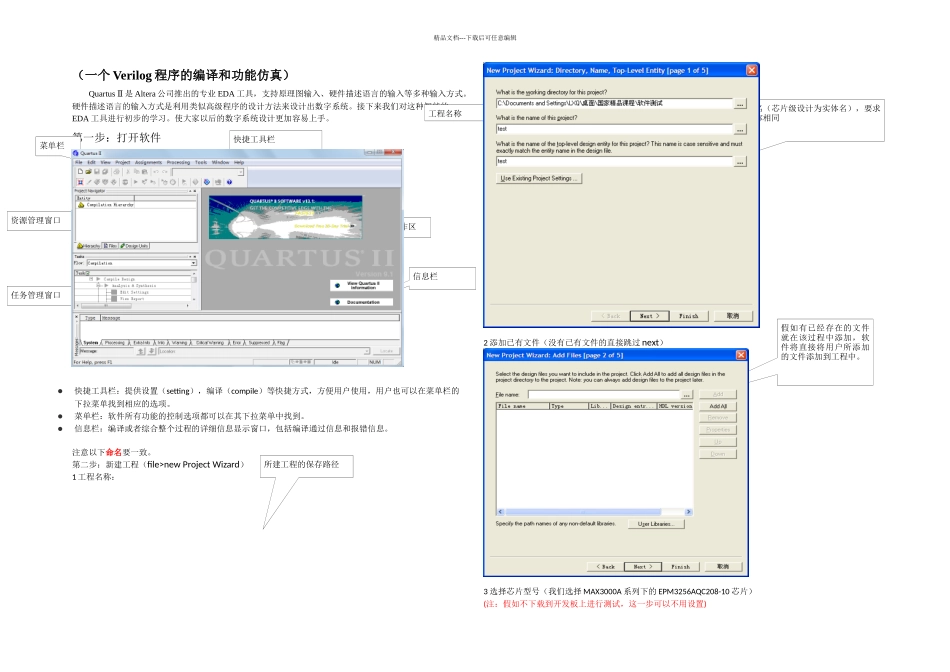Click the blue Help question mark icon
The image size is (950, 672).
(x=229, y=182)
